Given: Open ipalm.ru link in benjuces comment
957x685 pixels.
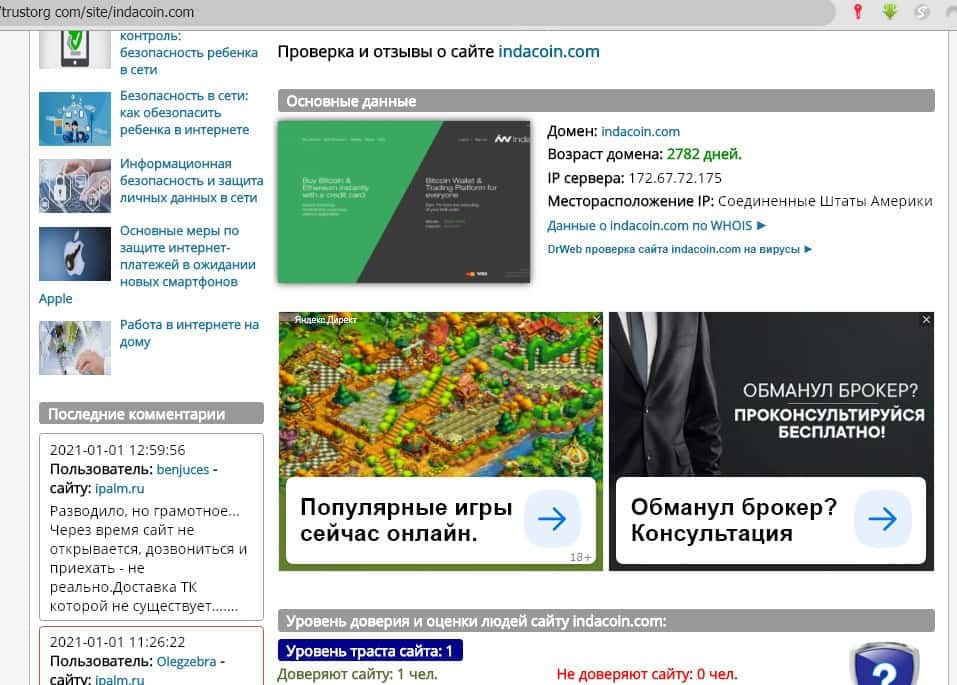Looking at the screenshot, I should coord(119,489).
